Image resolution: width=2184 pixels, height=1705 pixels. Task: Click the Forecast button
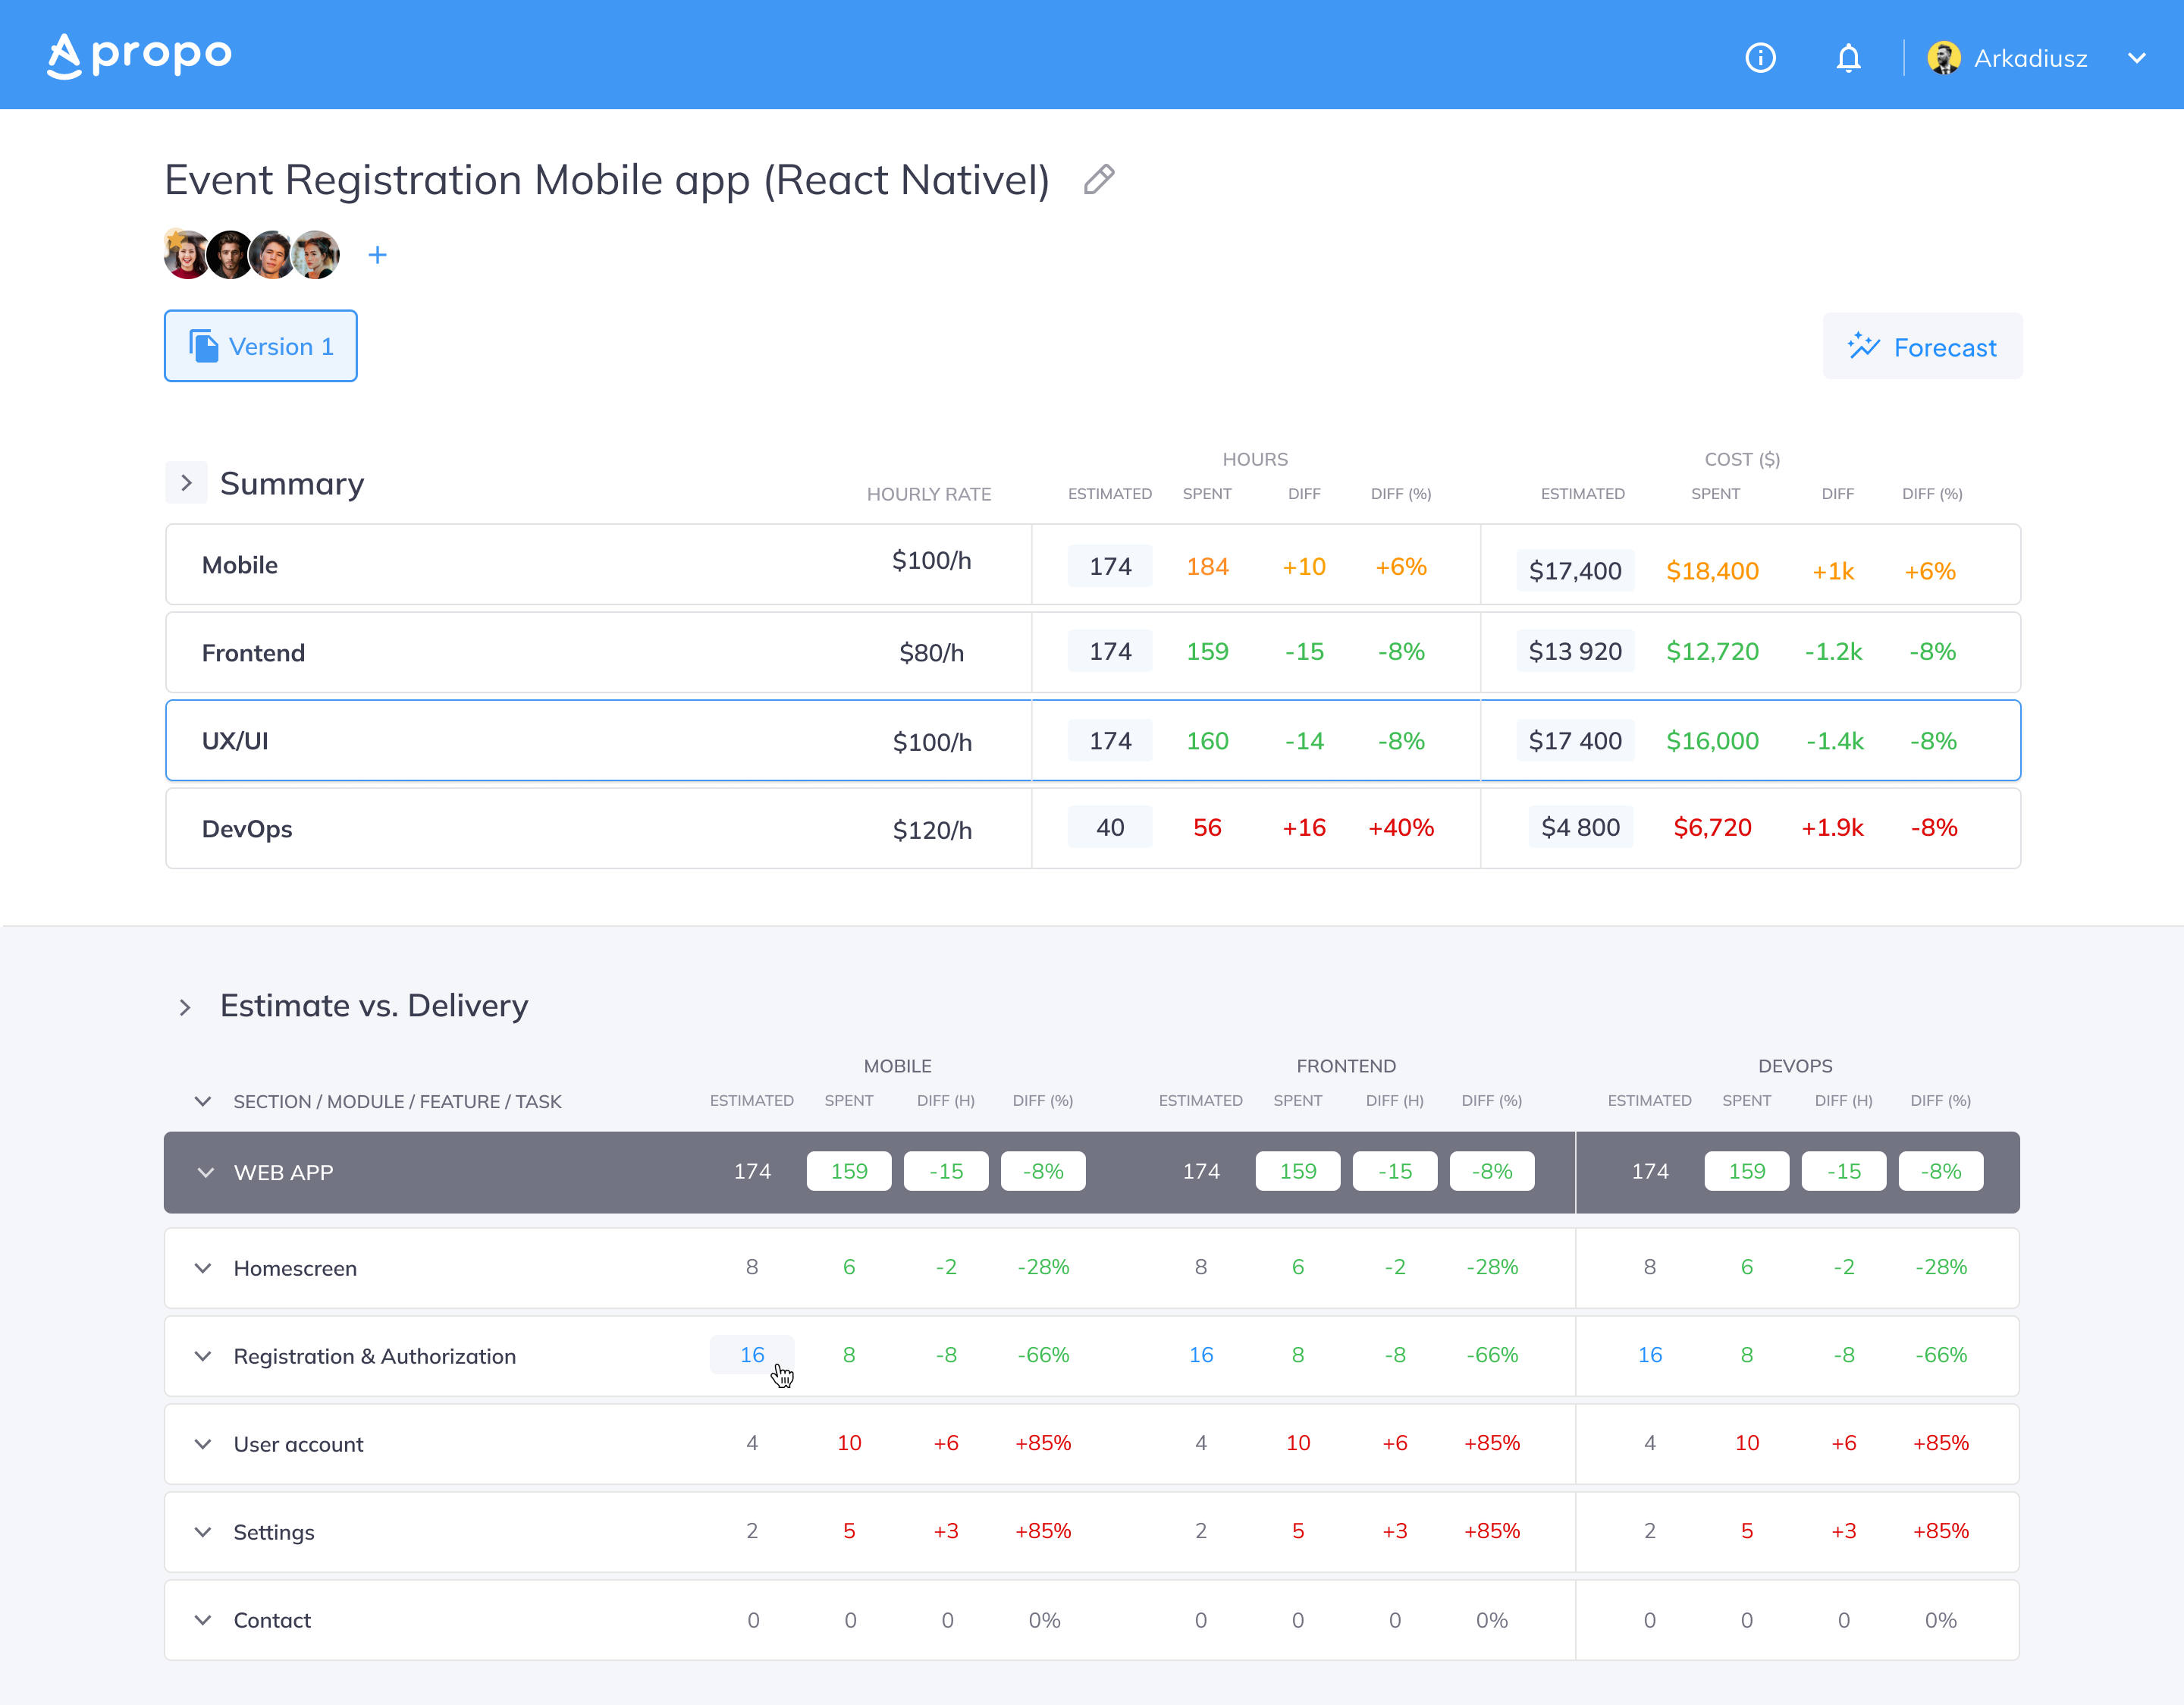coord(1921,346)
